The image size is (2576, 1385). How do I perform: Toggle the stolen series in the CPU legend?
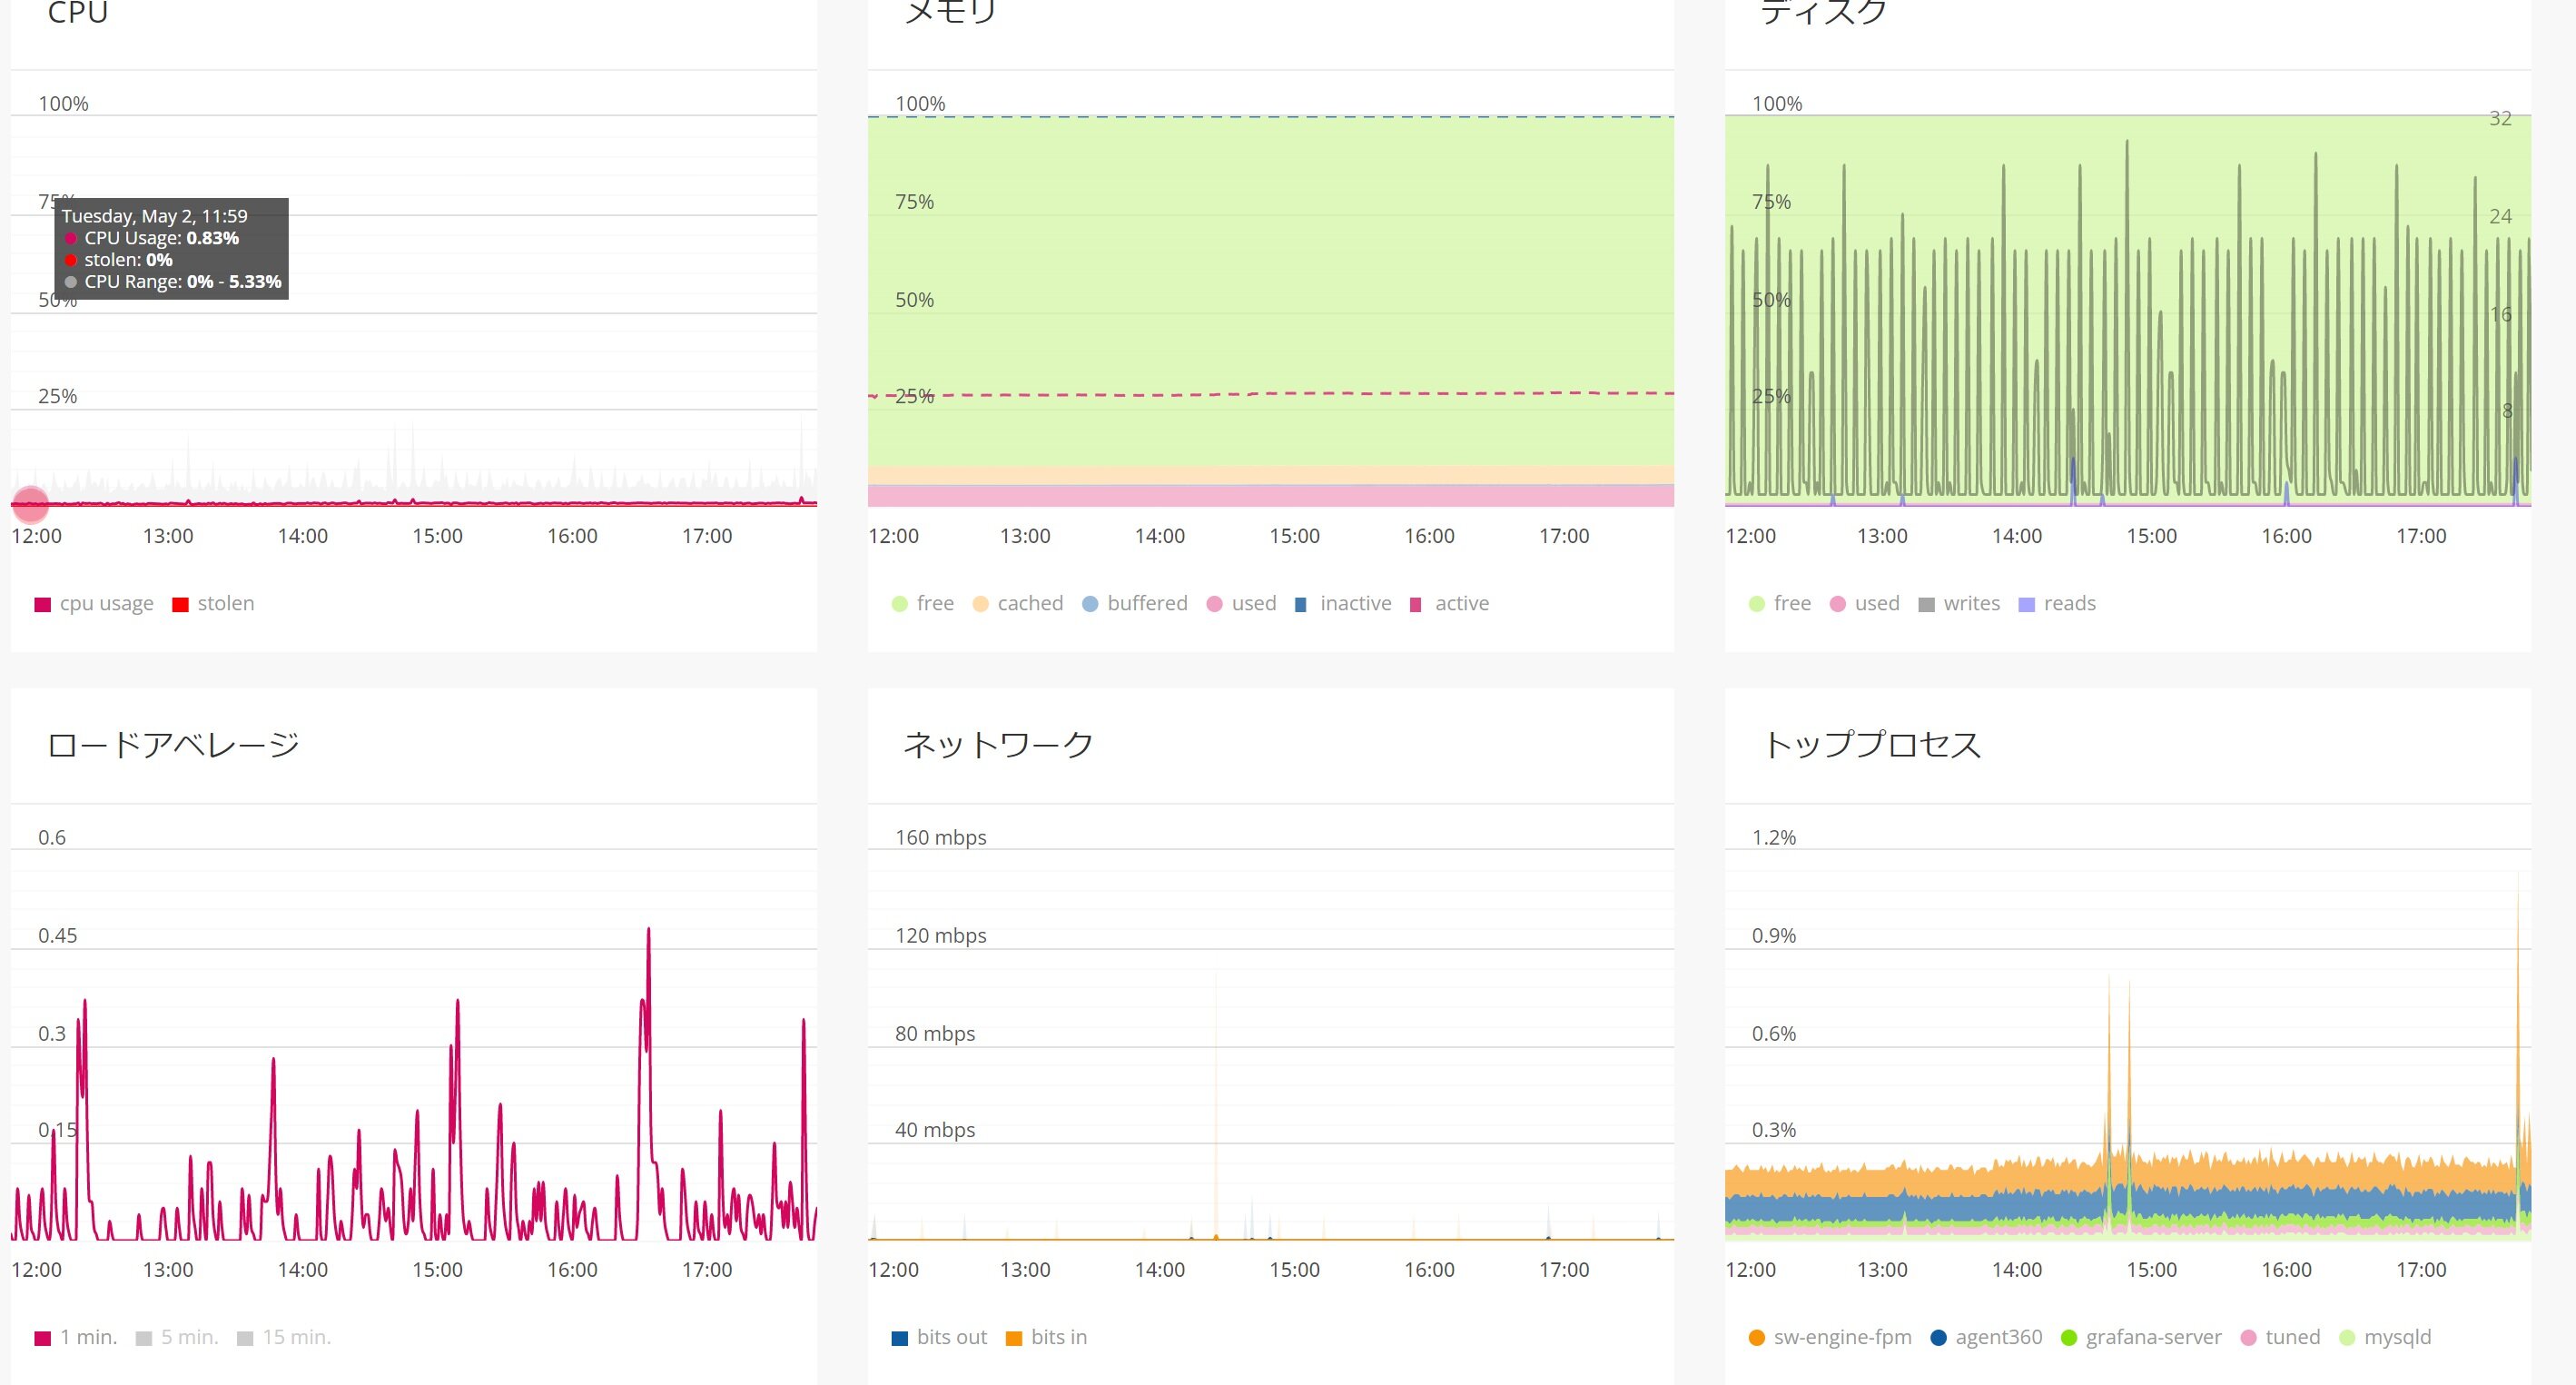[x=213, y=604]
